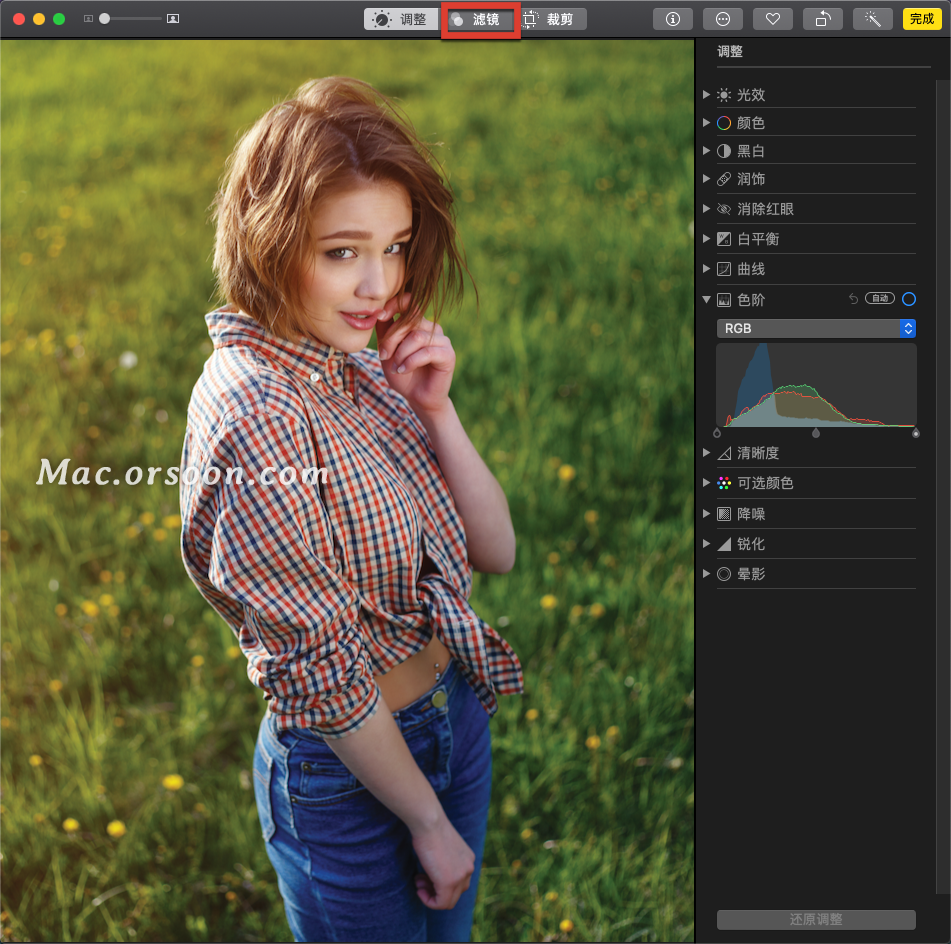The image size is (951, 944).
Task: Click the 消除红眼 label text
Action: [x=765, y=209]
